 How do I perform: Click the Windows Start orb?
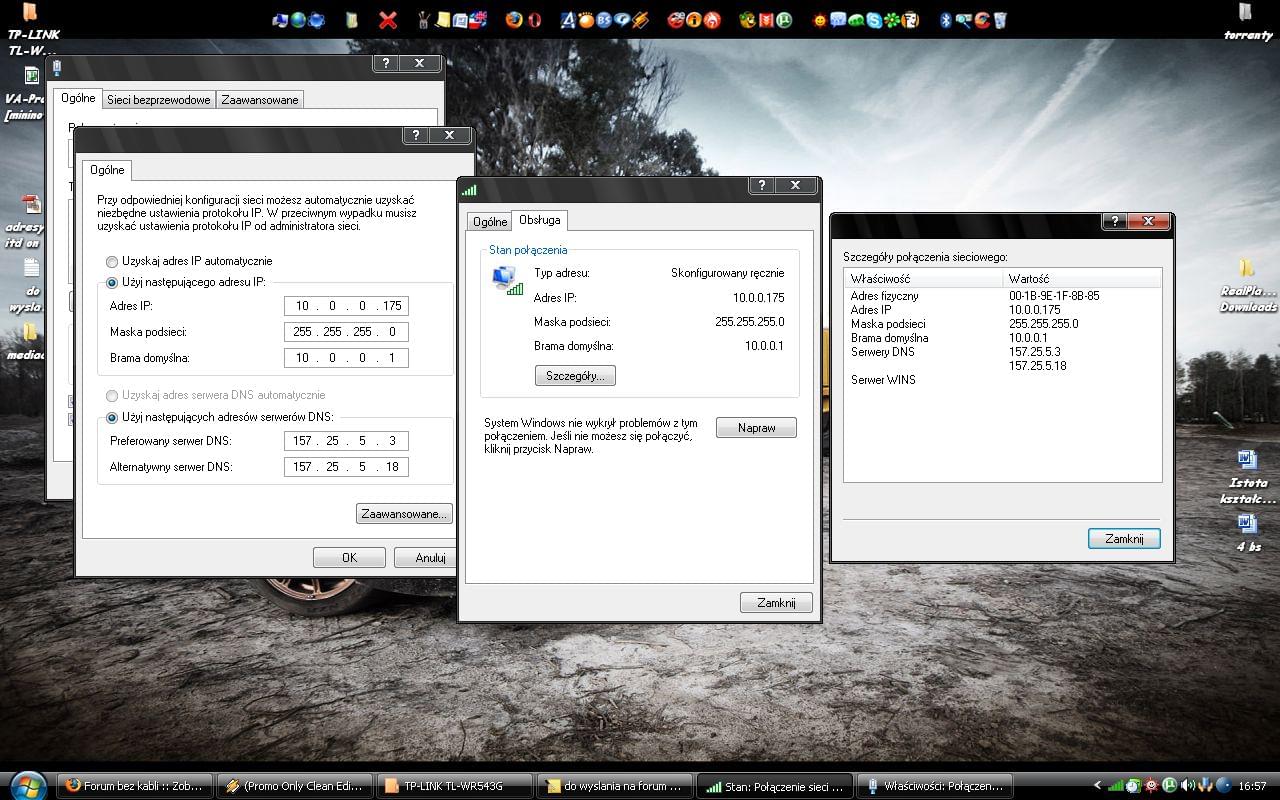tap(27, 785)
